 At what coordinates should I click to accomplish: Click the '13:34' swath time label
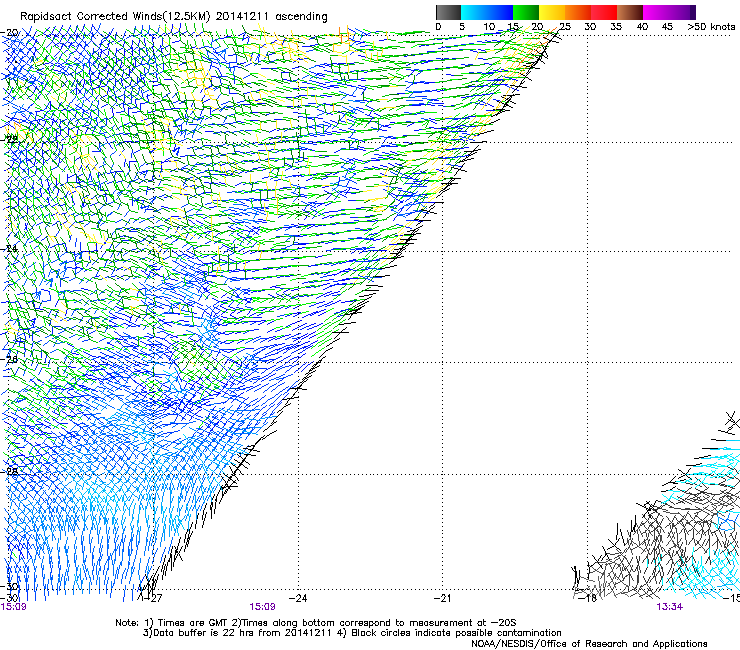click(x=670, y=607)
